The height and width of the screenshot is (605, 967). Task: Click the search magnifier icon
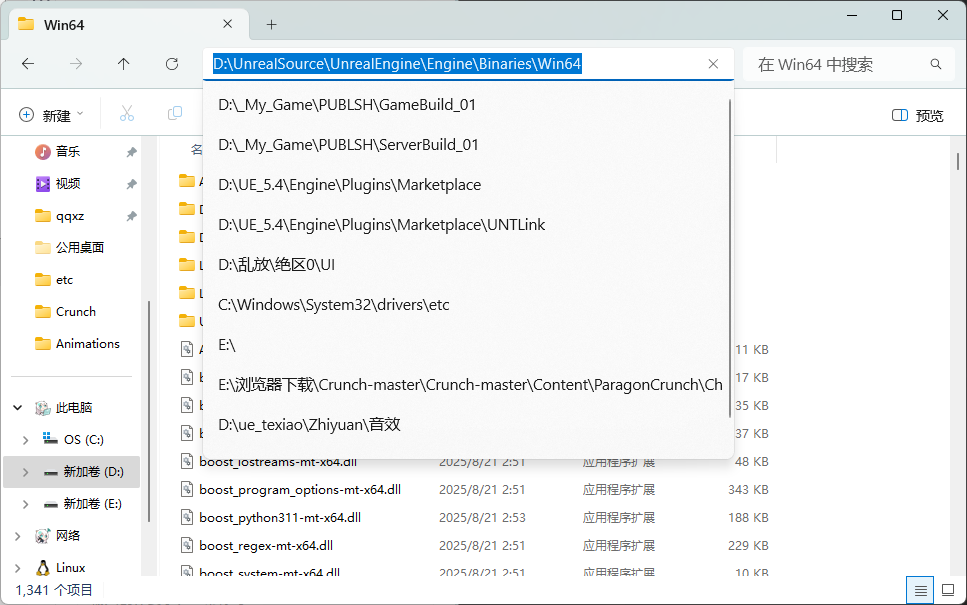[936, 64]
